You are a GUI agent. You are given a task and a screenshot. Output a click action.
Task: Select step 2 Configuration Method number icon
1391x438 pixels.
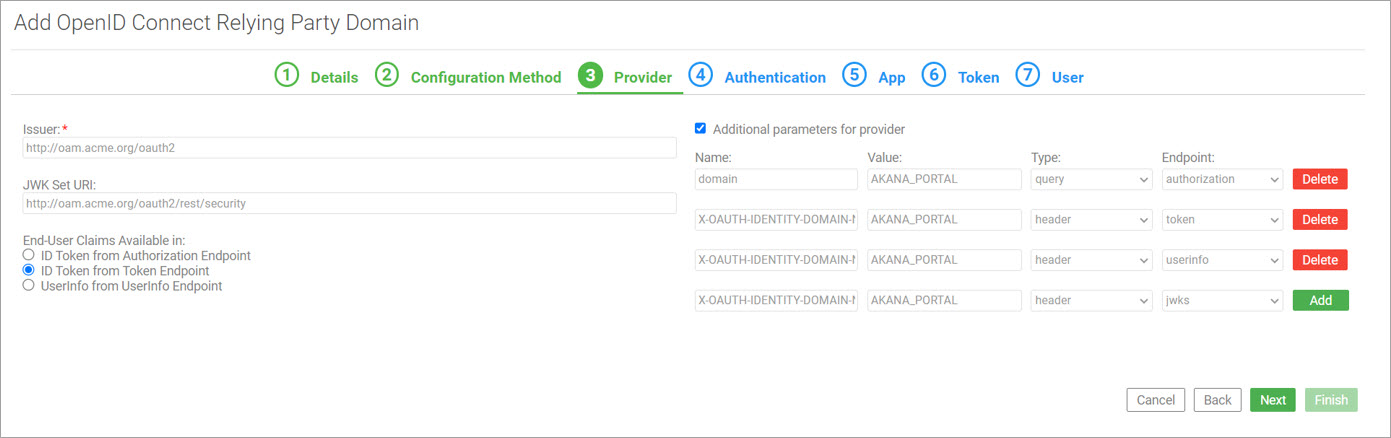pyautogui.click(x=387, y=75)
